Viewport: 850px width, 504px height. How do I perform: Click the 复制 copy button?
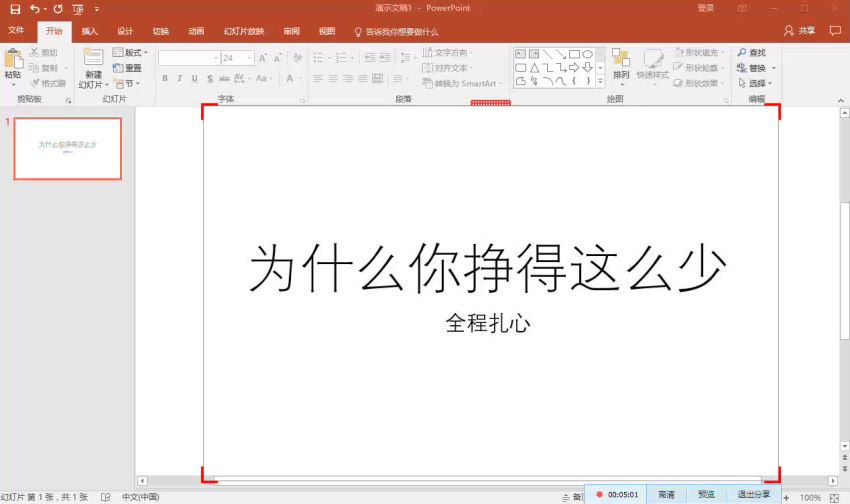coord(44,68)
